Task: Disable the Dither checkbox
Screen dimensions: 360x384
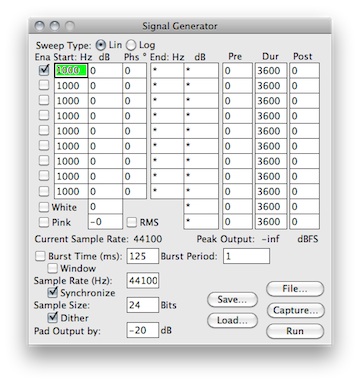Action: [x=52, y=317]
